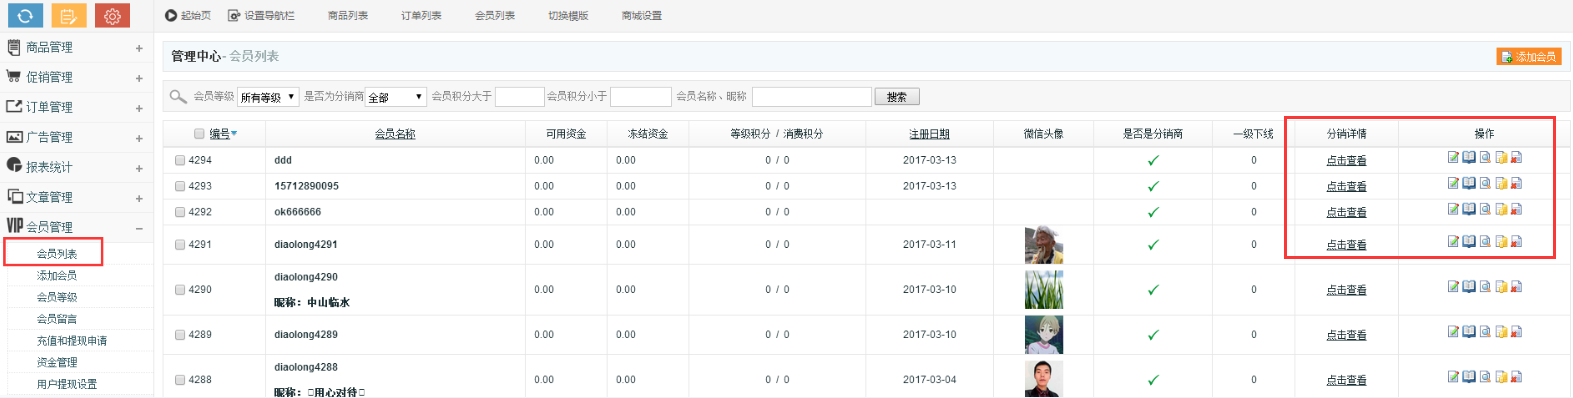Check the checkbox for member 4294
Screen dimensions: 1573x398
[x=180, y=160]
